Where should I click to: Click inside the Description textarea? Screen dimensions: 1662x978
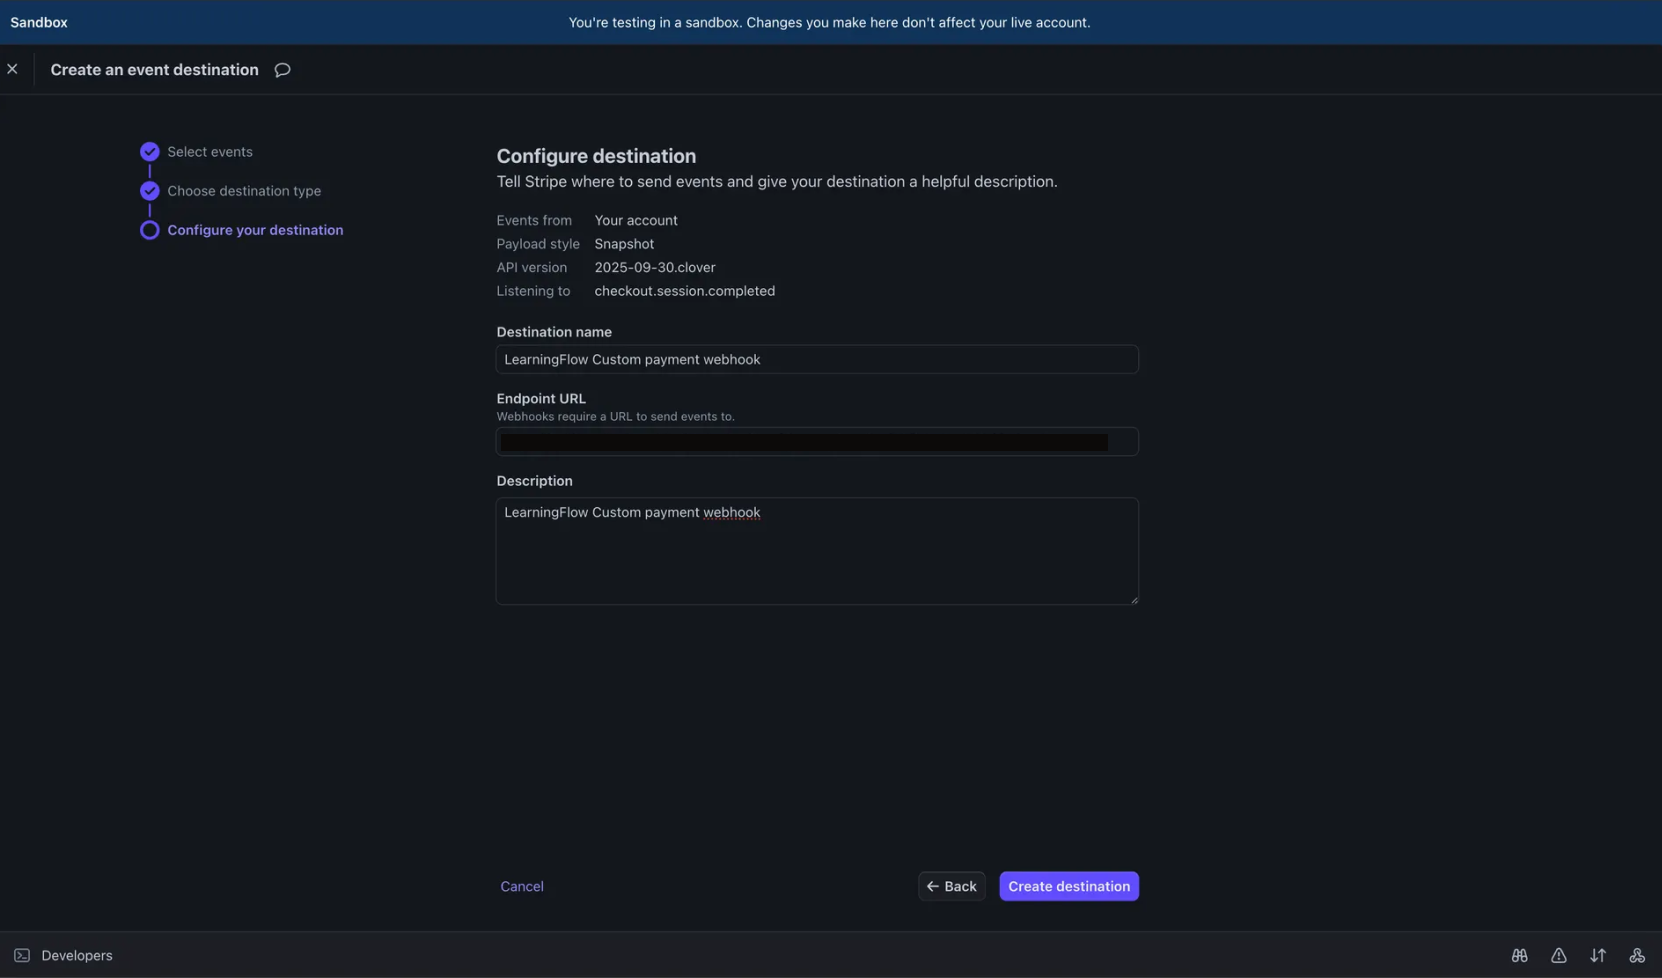pyautogui.click(x=817, y=550)
